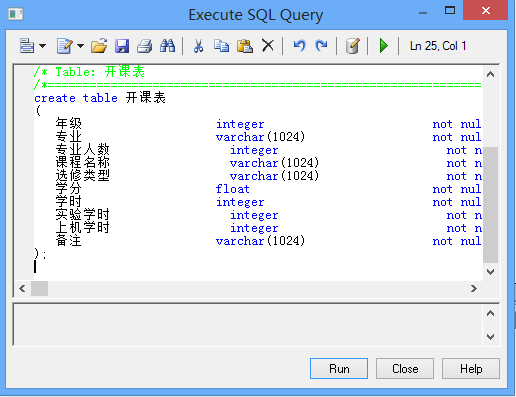Screen dimensions: 516x397
Task: Click the column name 上机学时
Action: tap(82, 228)
